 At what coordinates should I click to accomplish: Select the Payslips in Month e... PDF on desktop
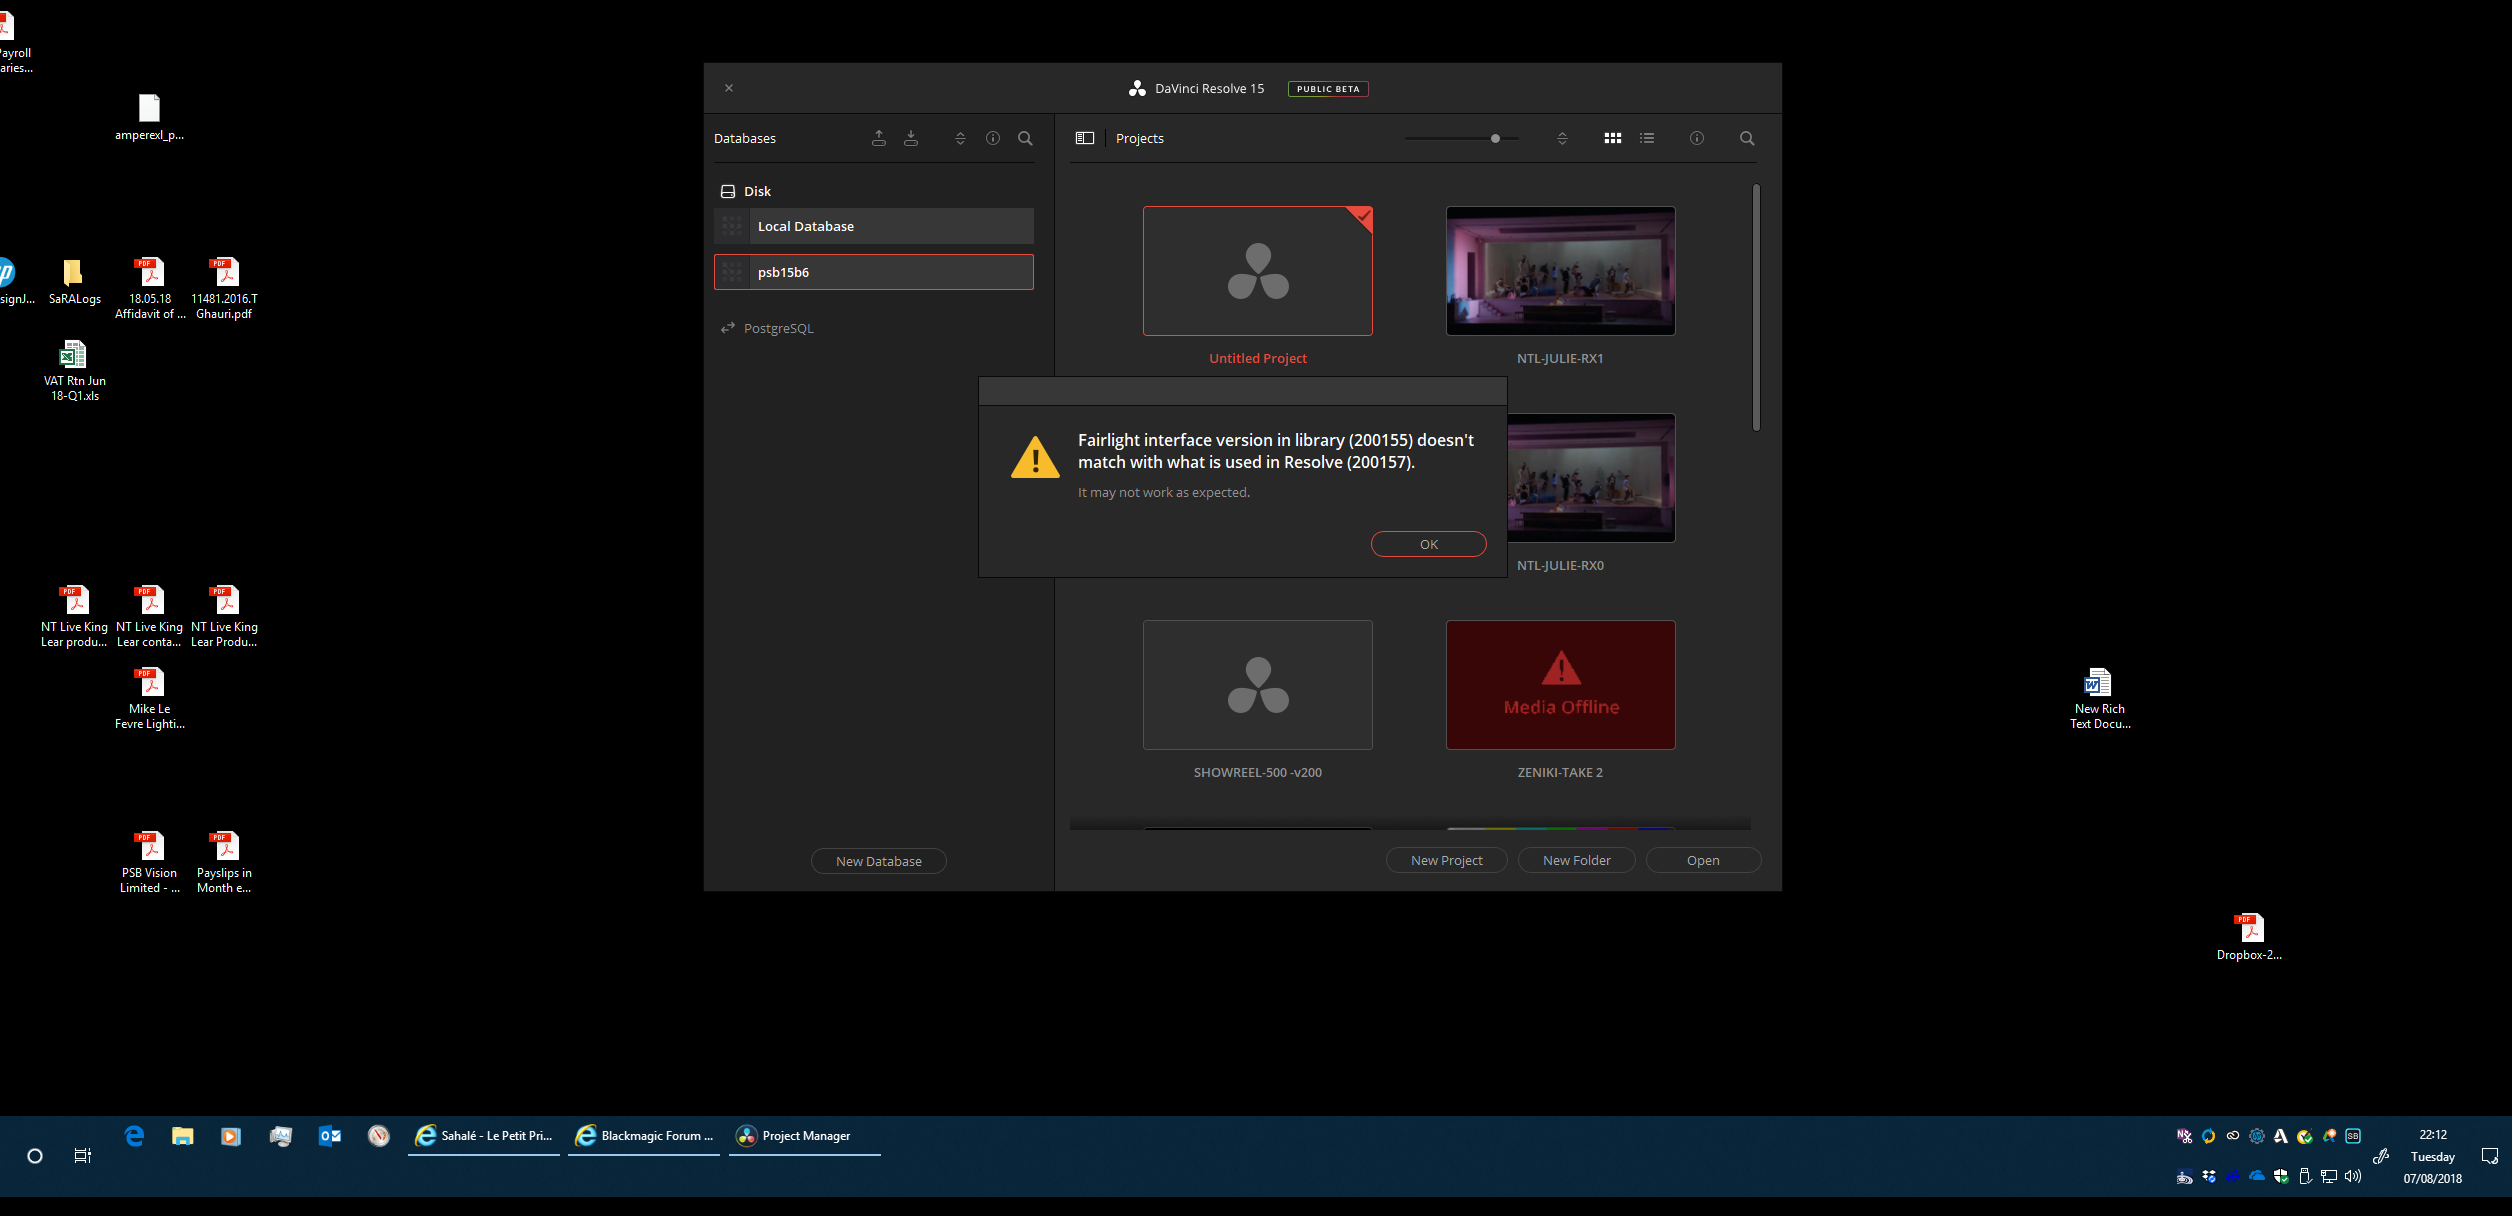[x=224, y=863]
